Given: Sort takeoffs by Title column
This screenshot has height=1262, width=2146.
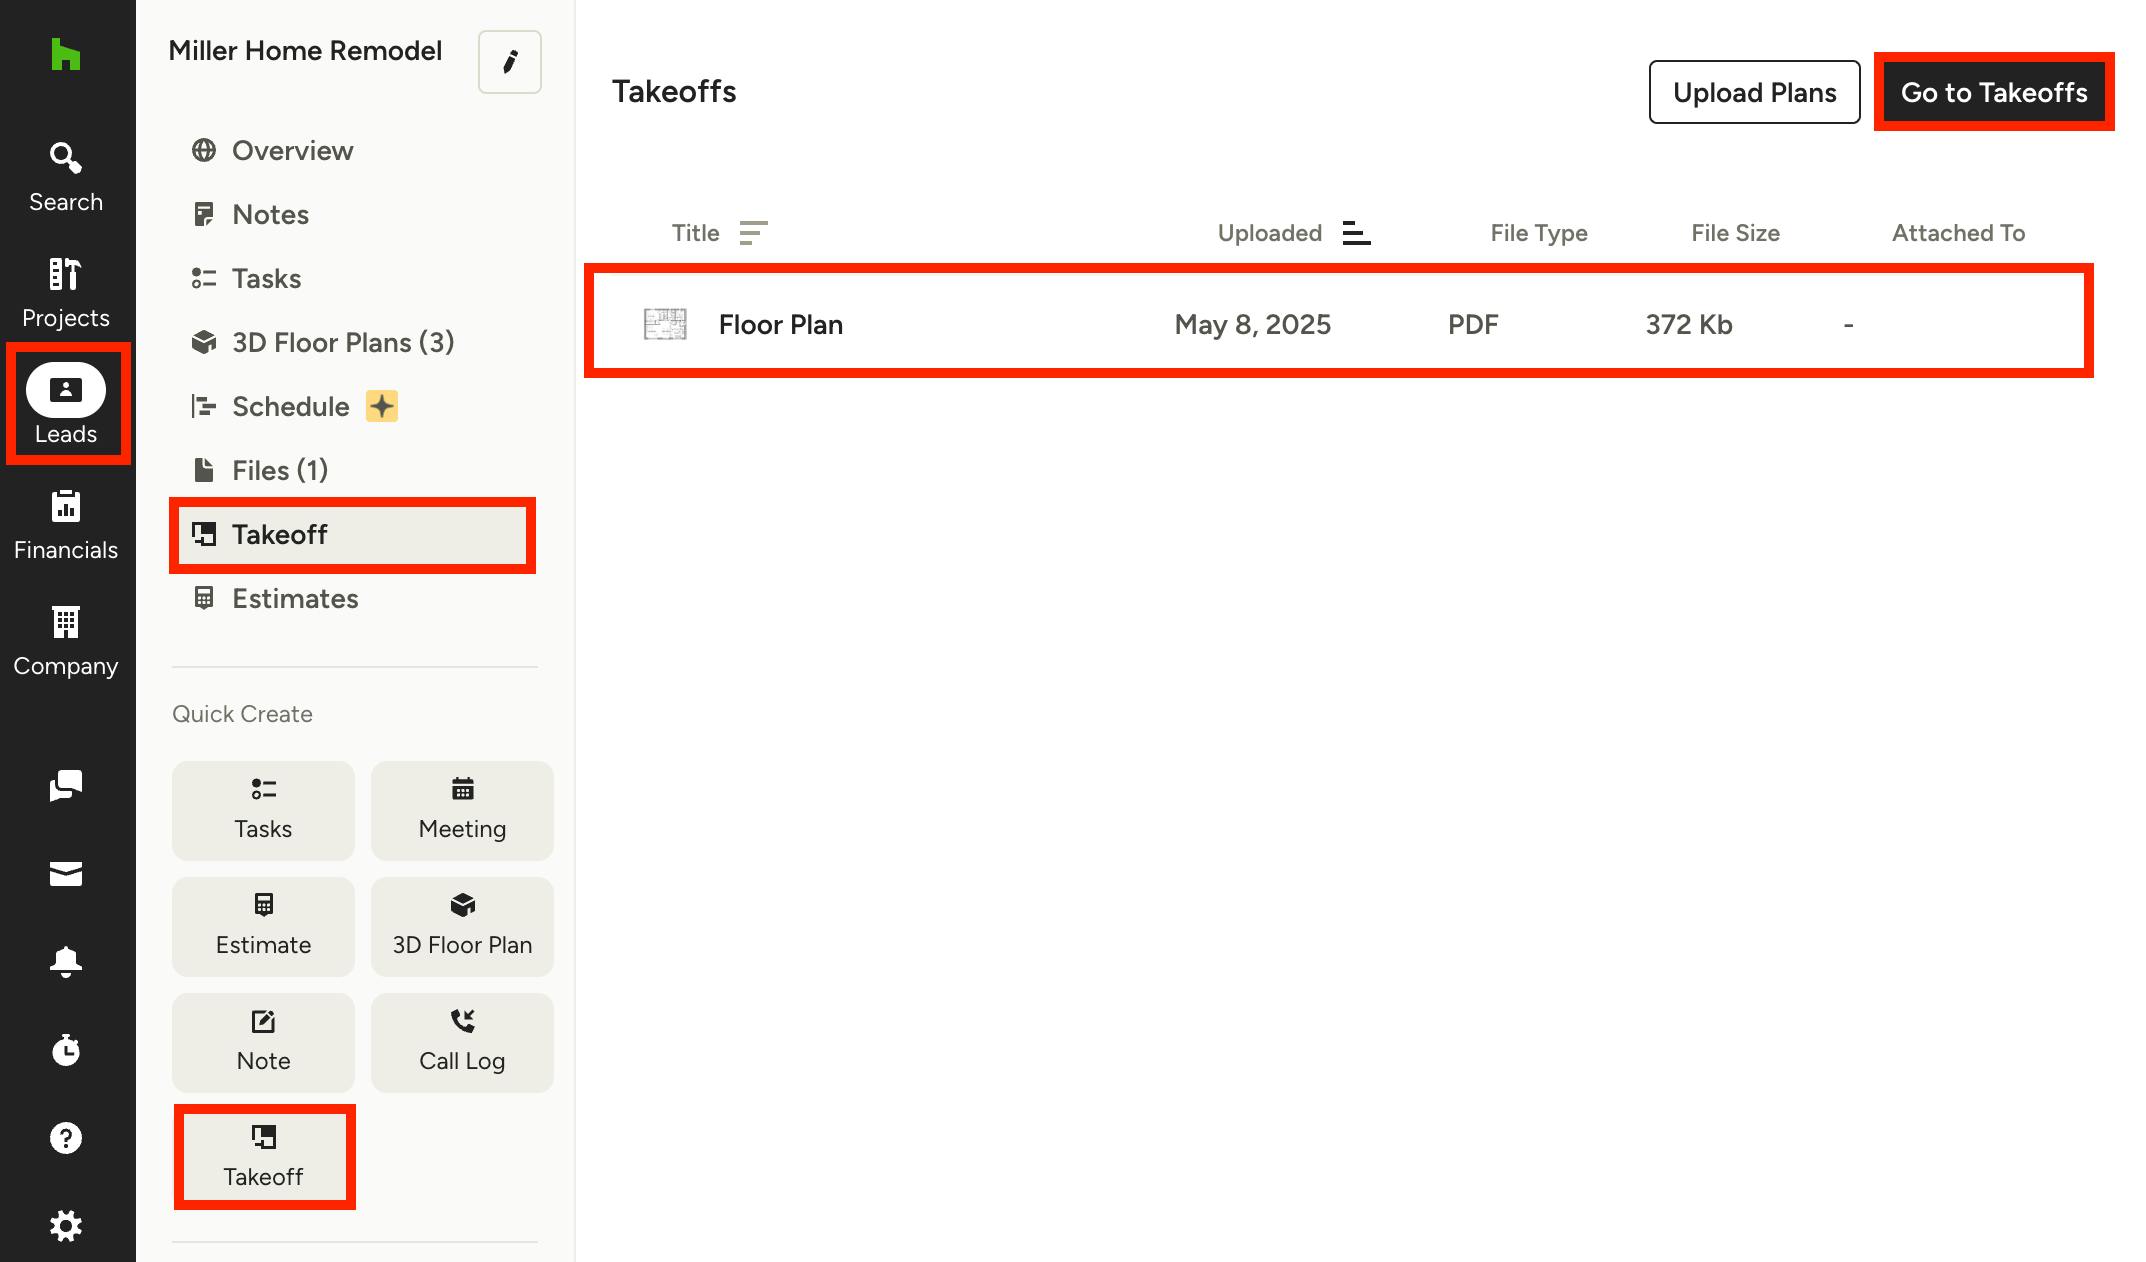Looking at the screenshot, I should 752,233.
